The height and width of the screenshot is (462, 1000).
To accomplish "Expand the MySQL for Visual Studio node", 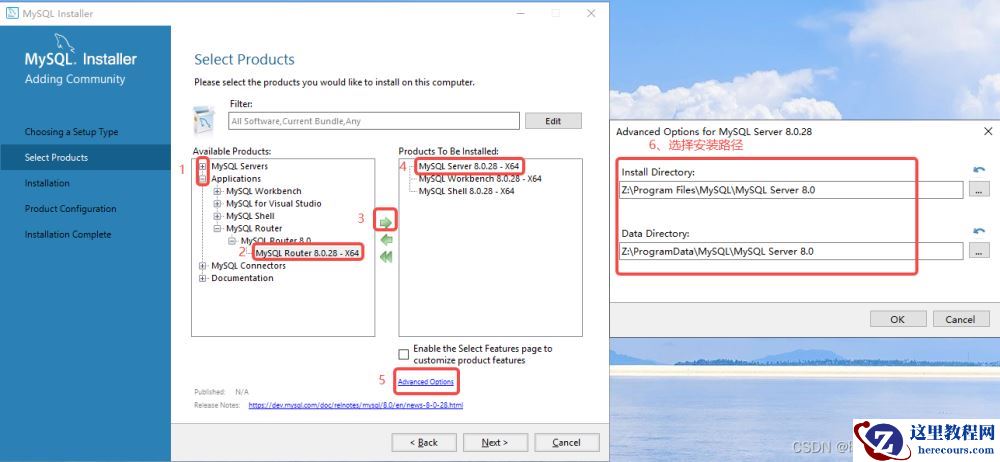I will [x=217, y=204].
